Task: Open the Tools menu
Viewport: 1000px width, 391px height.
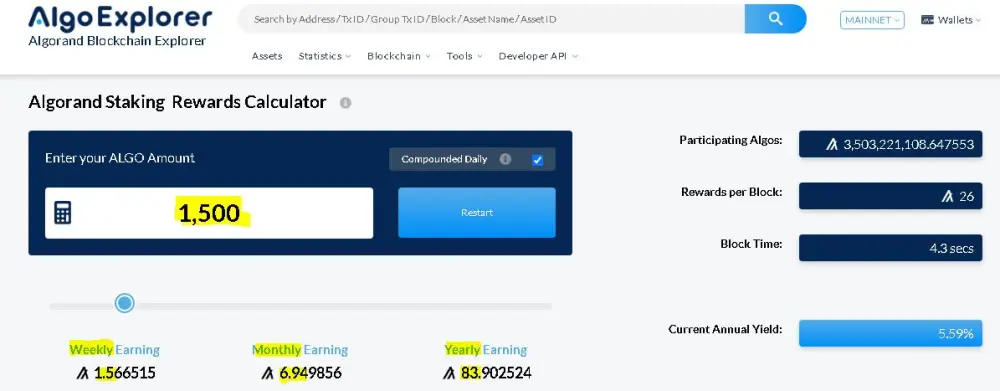Action: 464,56
